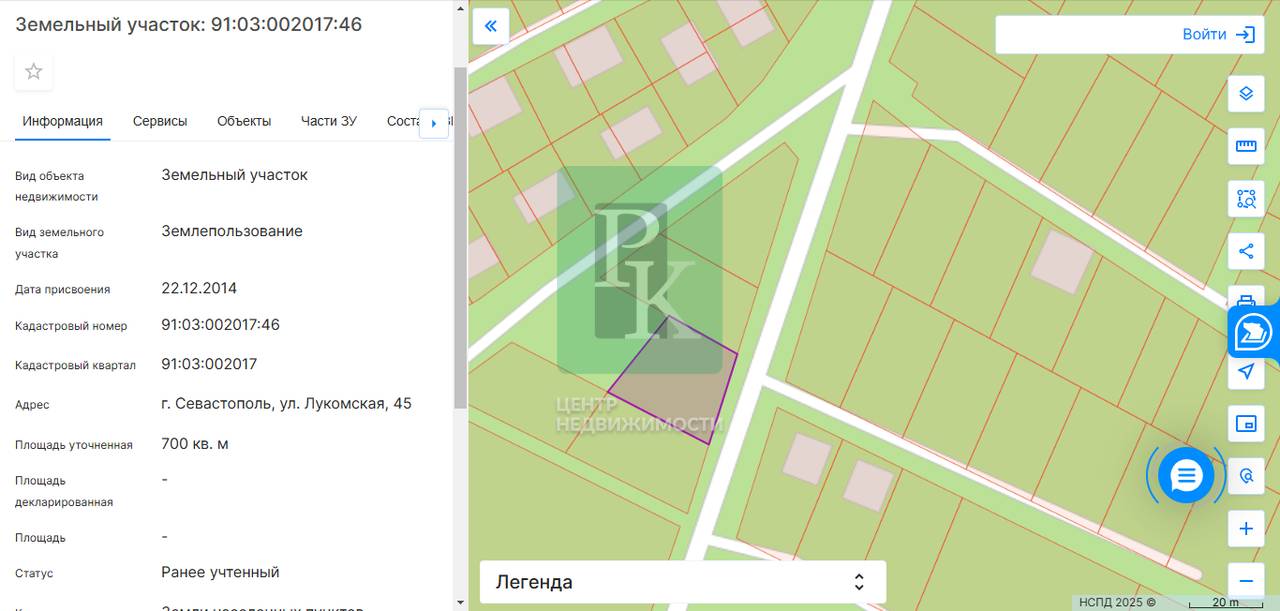This screenshot has width=1280, height=611.
Task: Select the ruler measurement tool
Action: pos(1246,146)
